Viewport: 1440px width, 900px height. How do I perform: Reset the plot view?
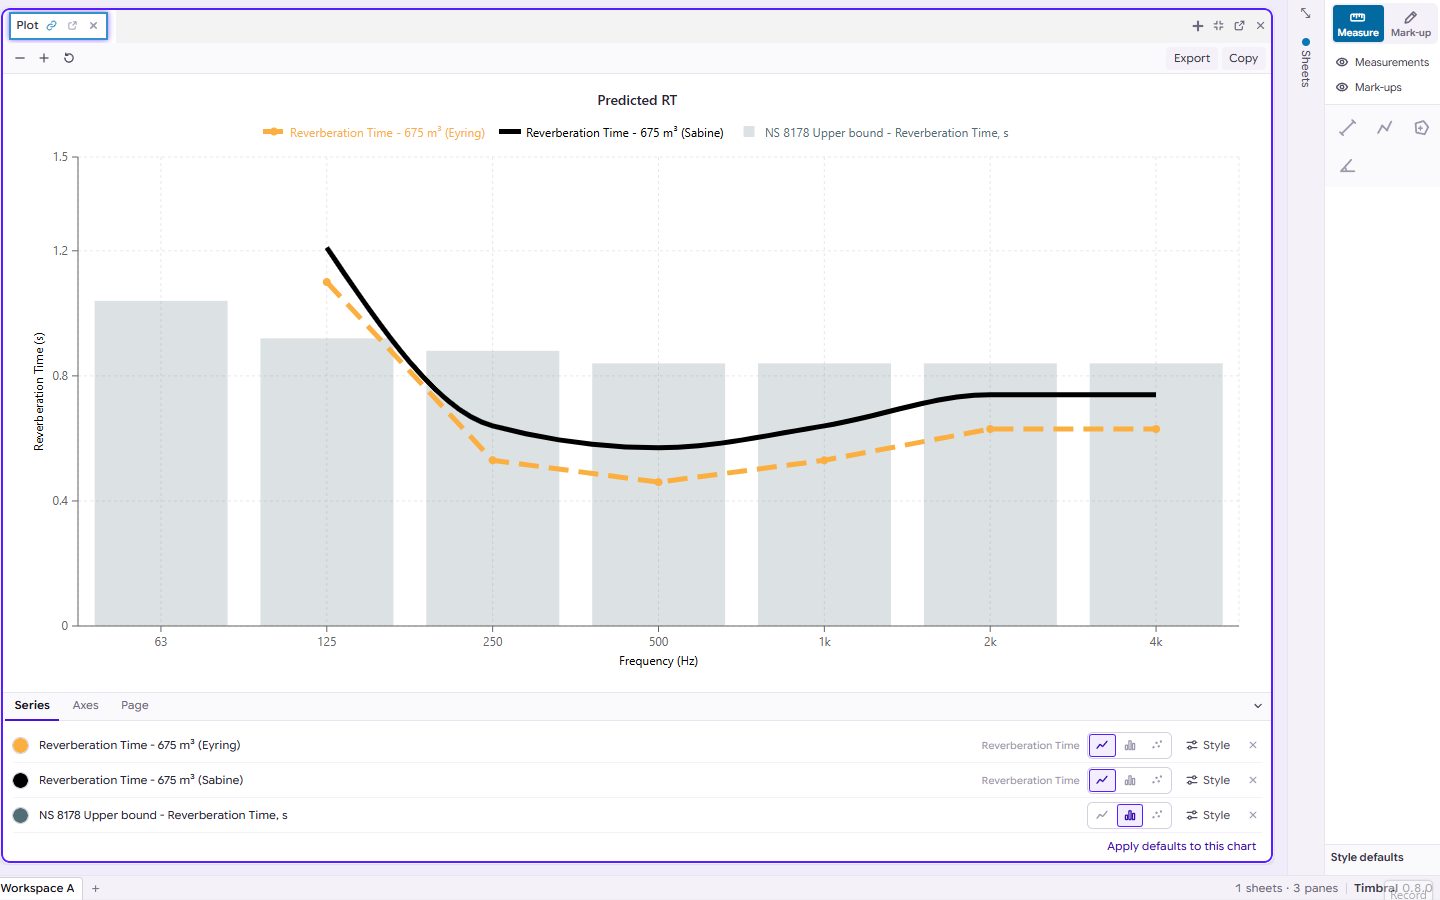coord(69,58)
